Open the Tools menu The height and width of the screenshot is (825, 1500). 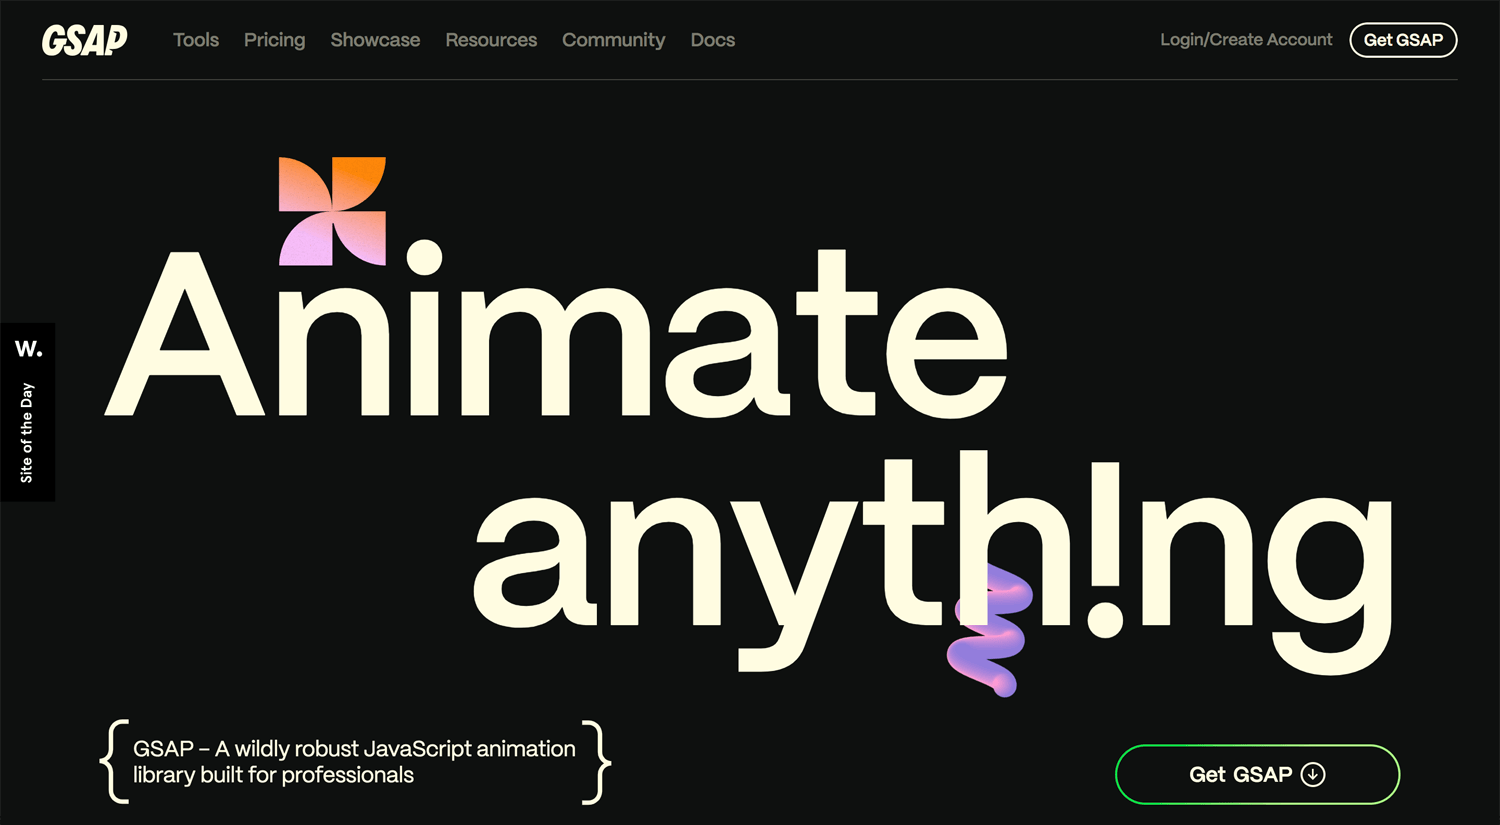(x=196, y=40)
